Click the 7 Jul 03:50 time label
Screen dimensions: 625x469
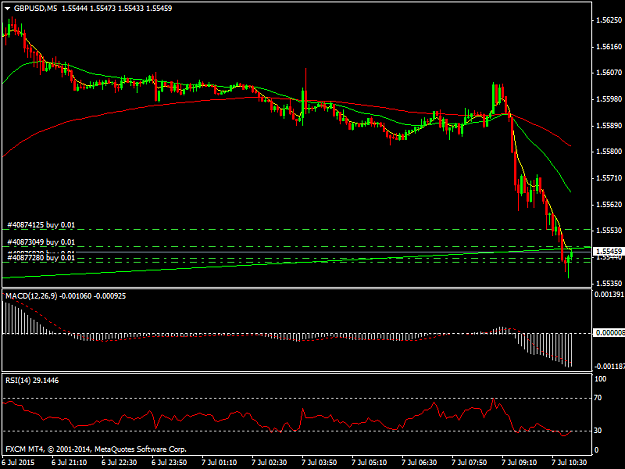[x=319, y=463]
